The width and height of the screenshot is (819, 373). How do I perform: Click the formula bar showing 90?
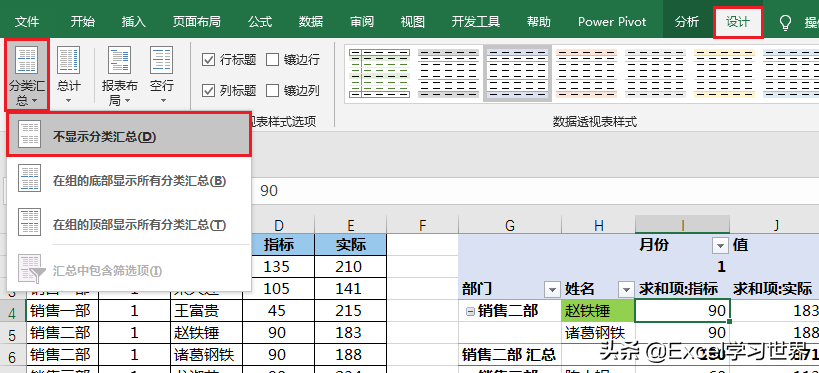click(535, 191)
